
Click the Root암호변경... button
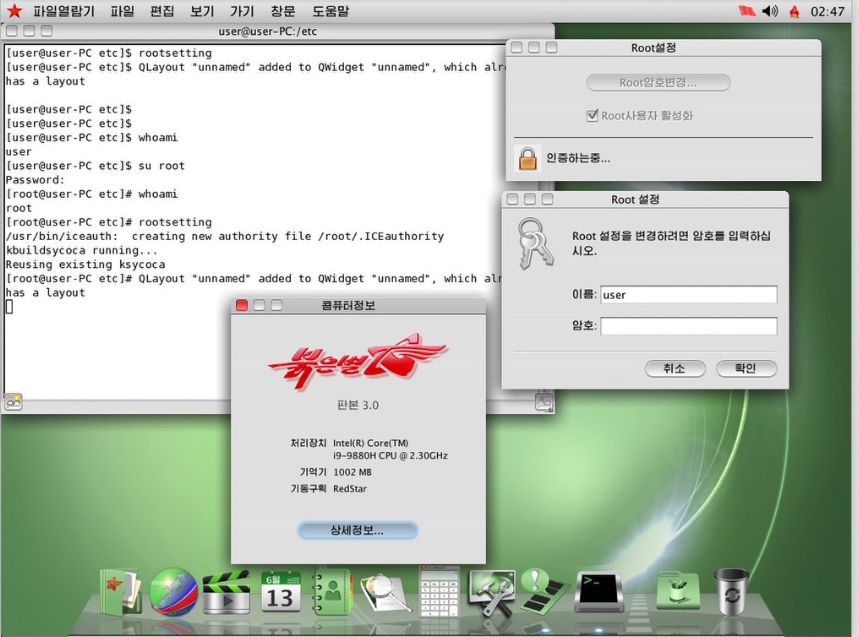[x=658, y=83]
